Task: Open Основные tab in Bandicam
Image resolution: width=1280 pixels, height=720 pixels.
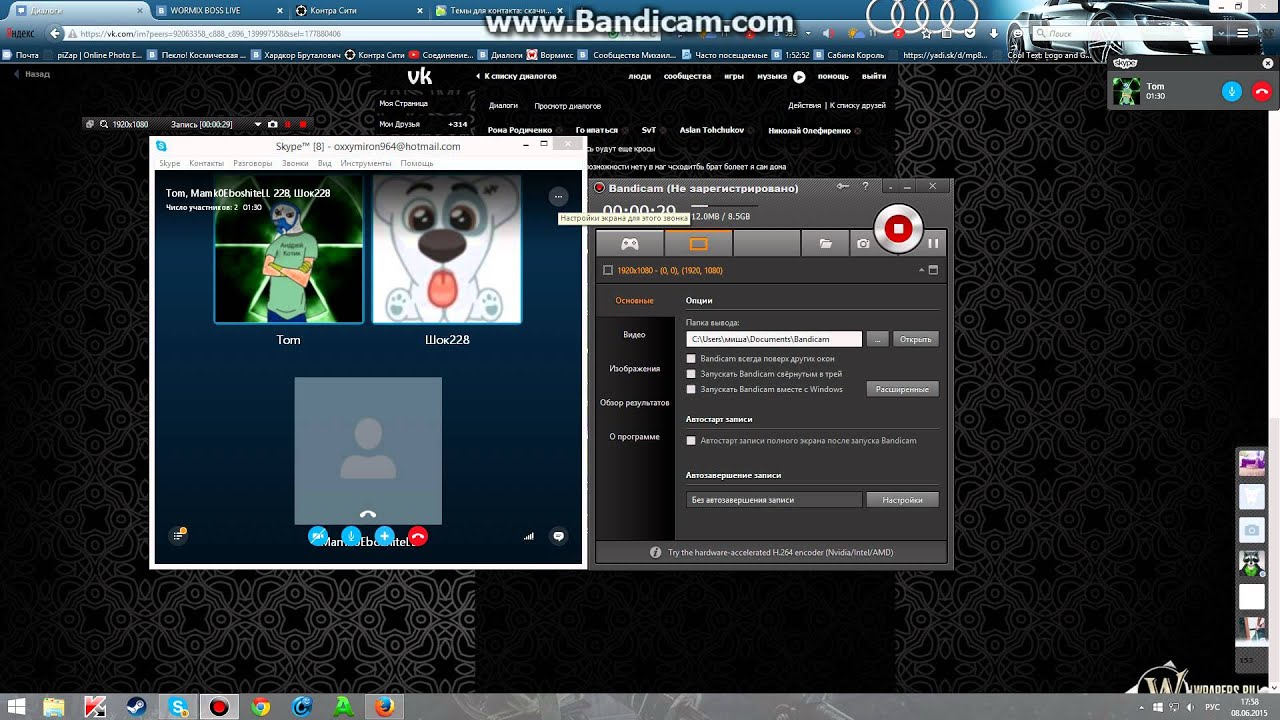Action: click(635, 300)
